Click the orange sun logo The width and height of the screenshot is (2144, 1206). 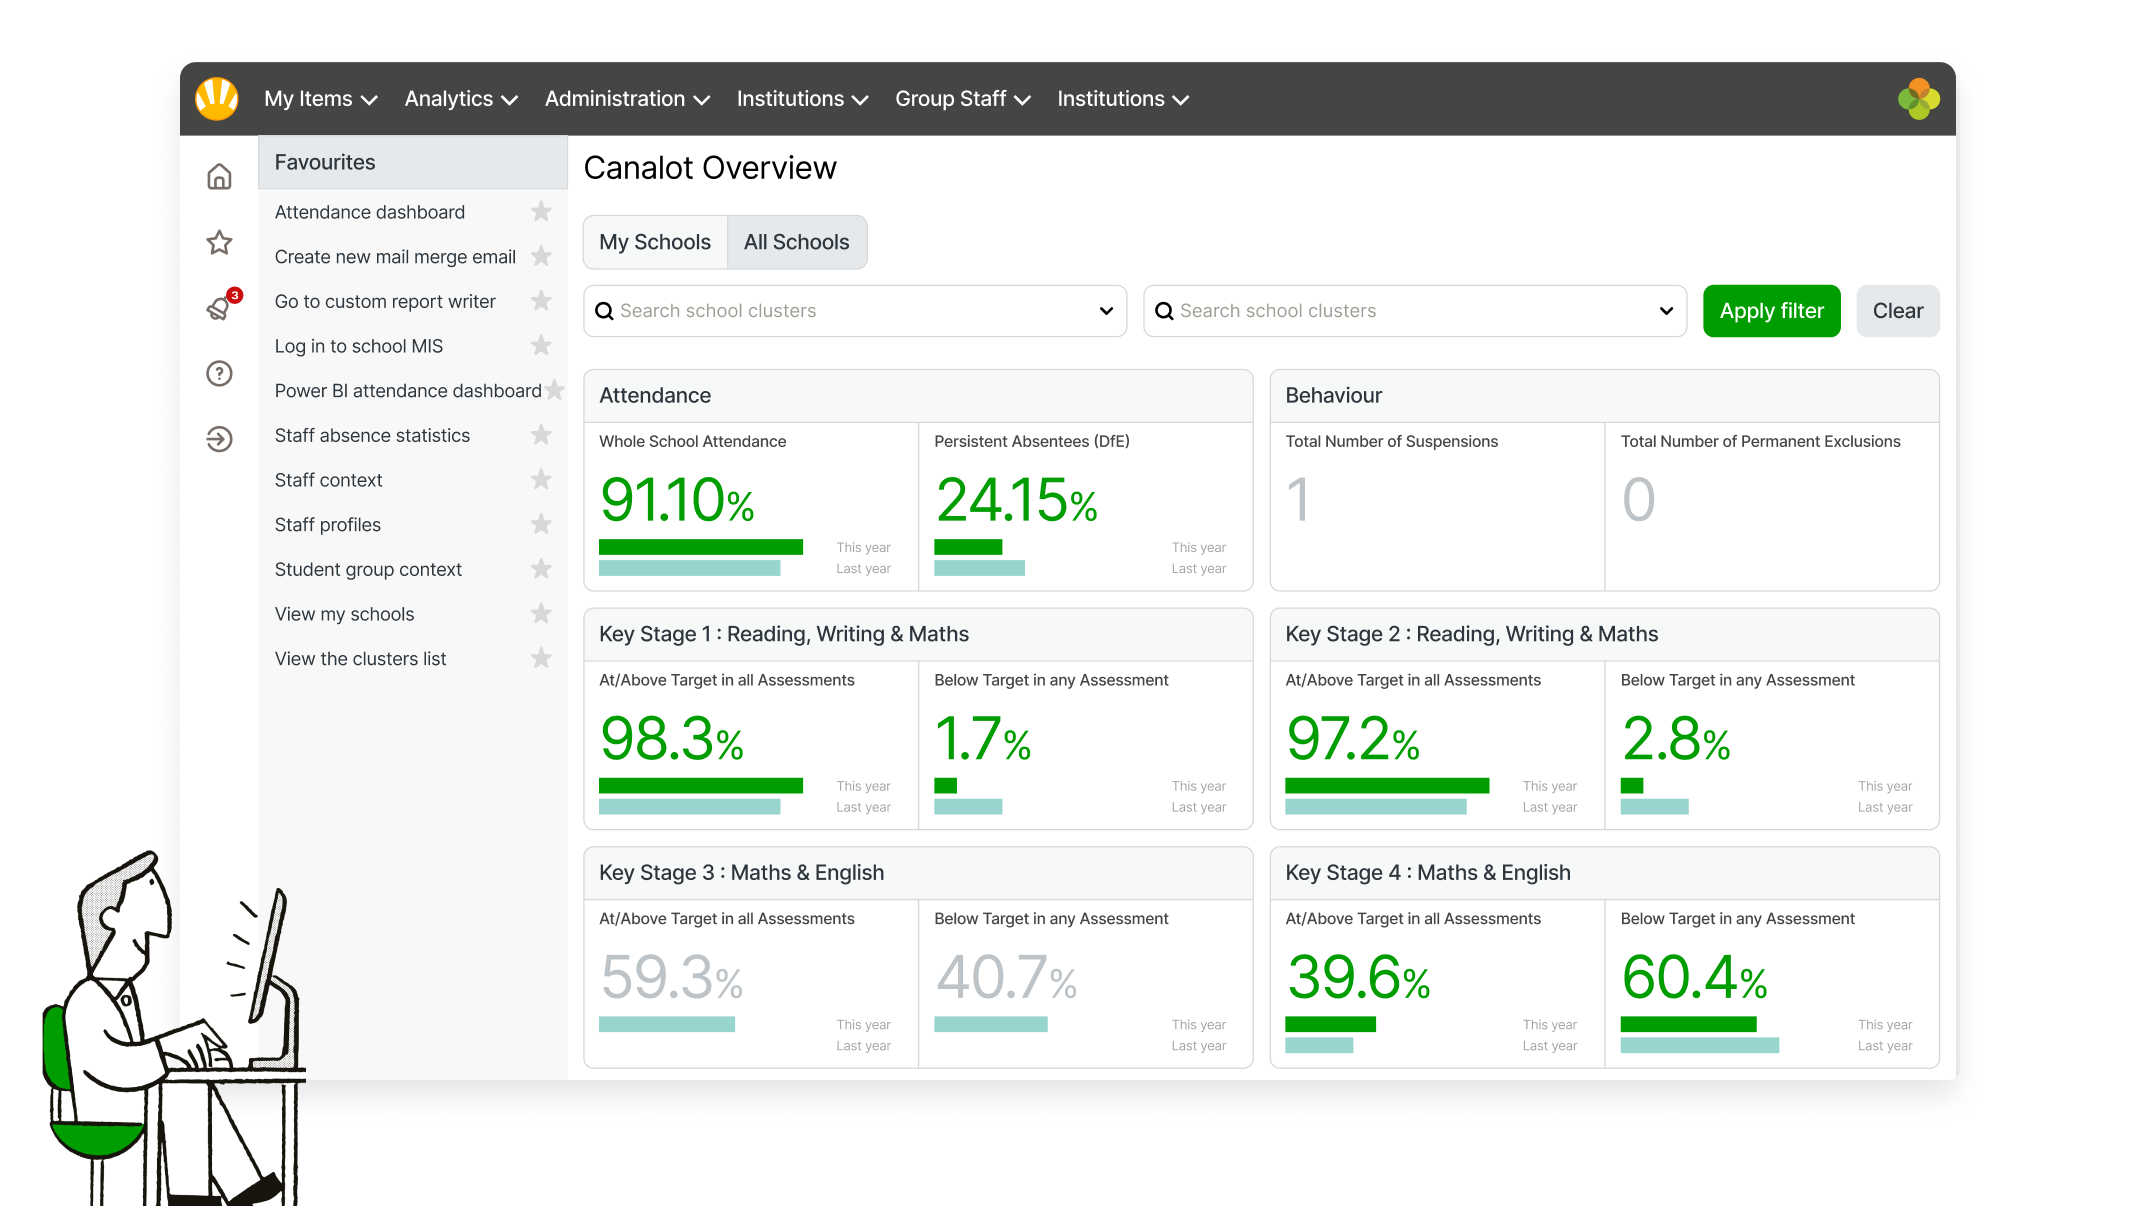pos(217,99)
